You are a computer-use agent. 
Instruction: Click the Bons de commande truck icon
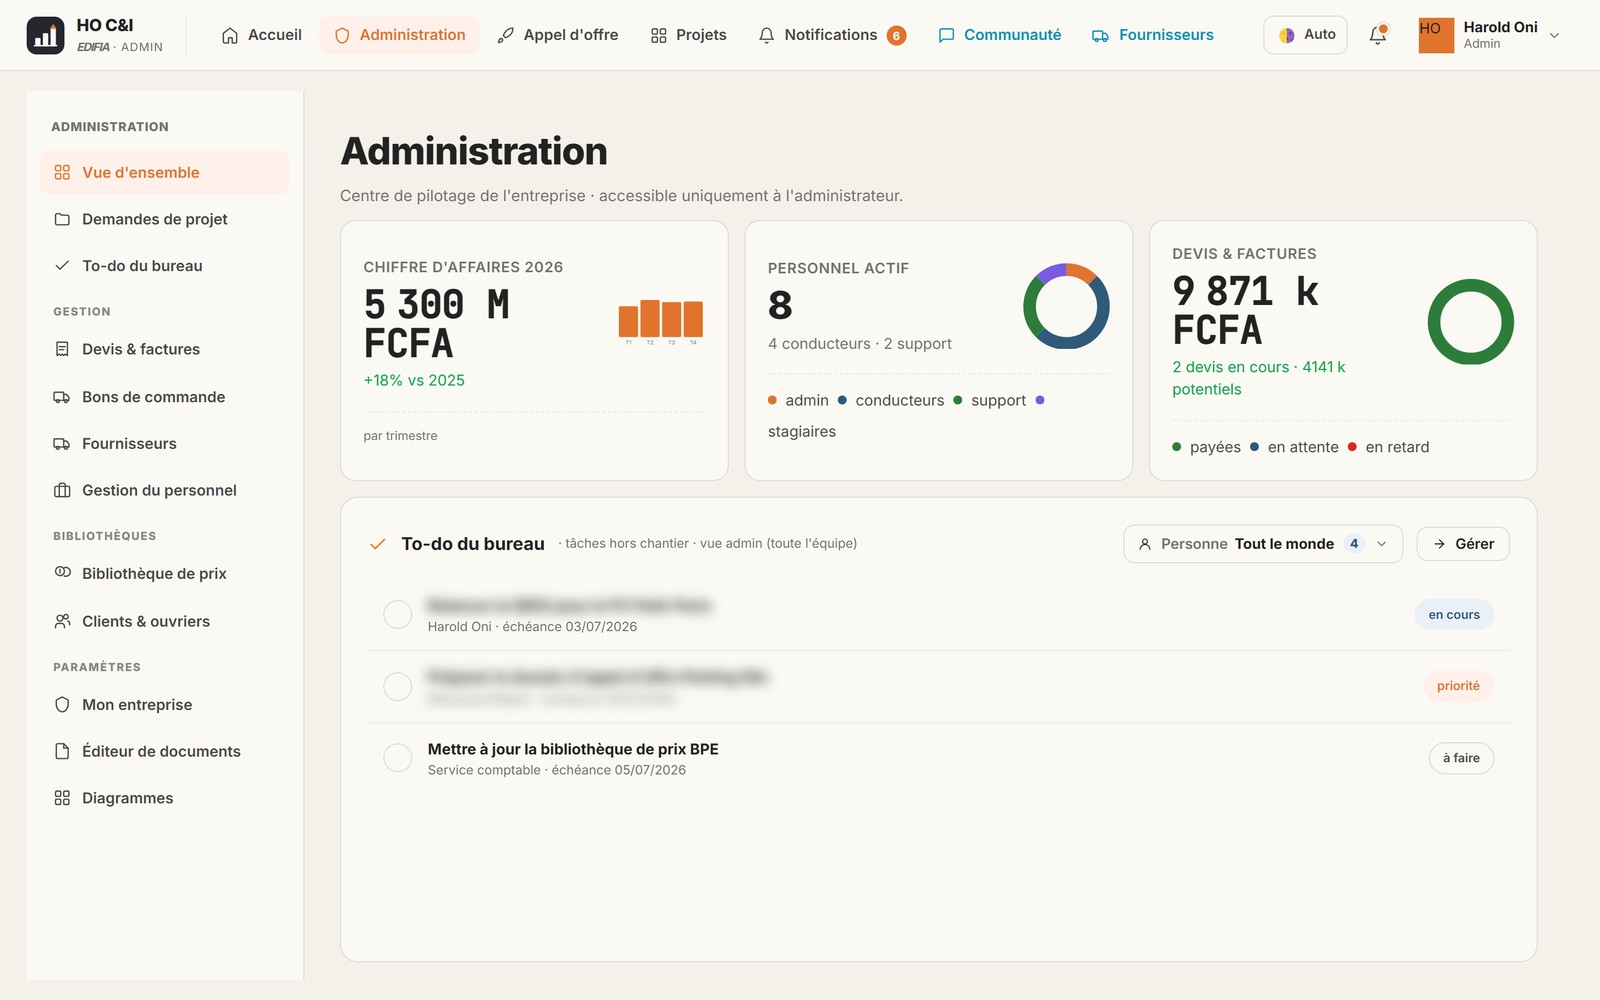pyautogui.click(x=62, y=397)
